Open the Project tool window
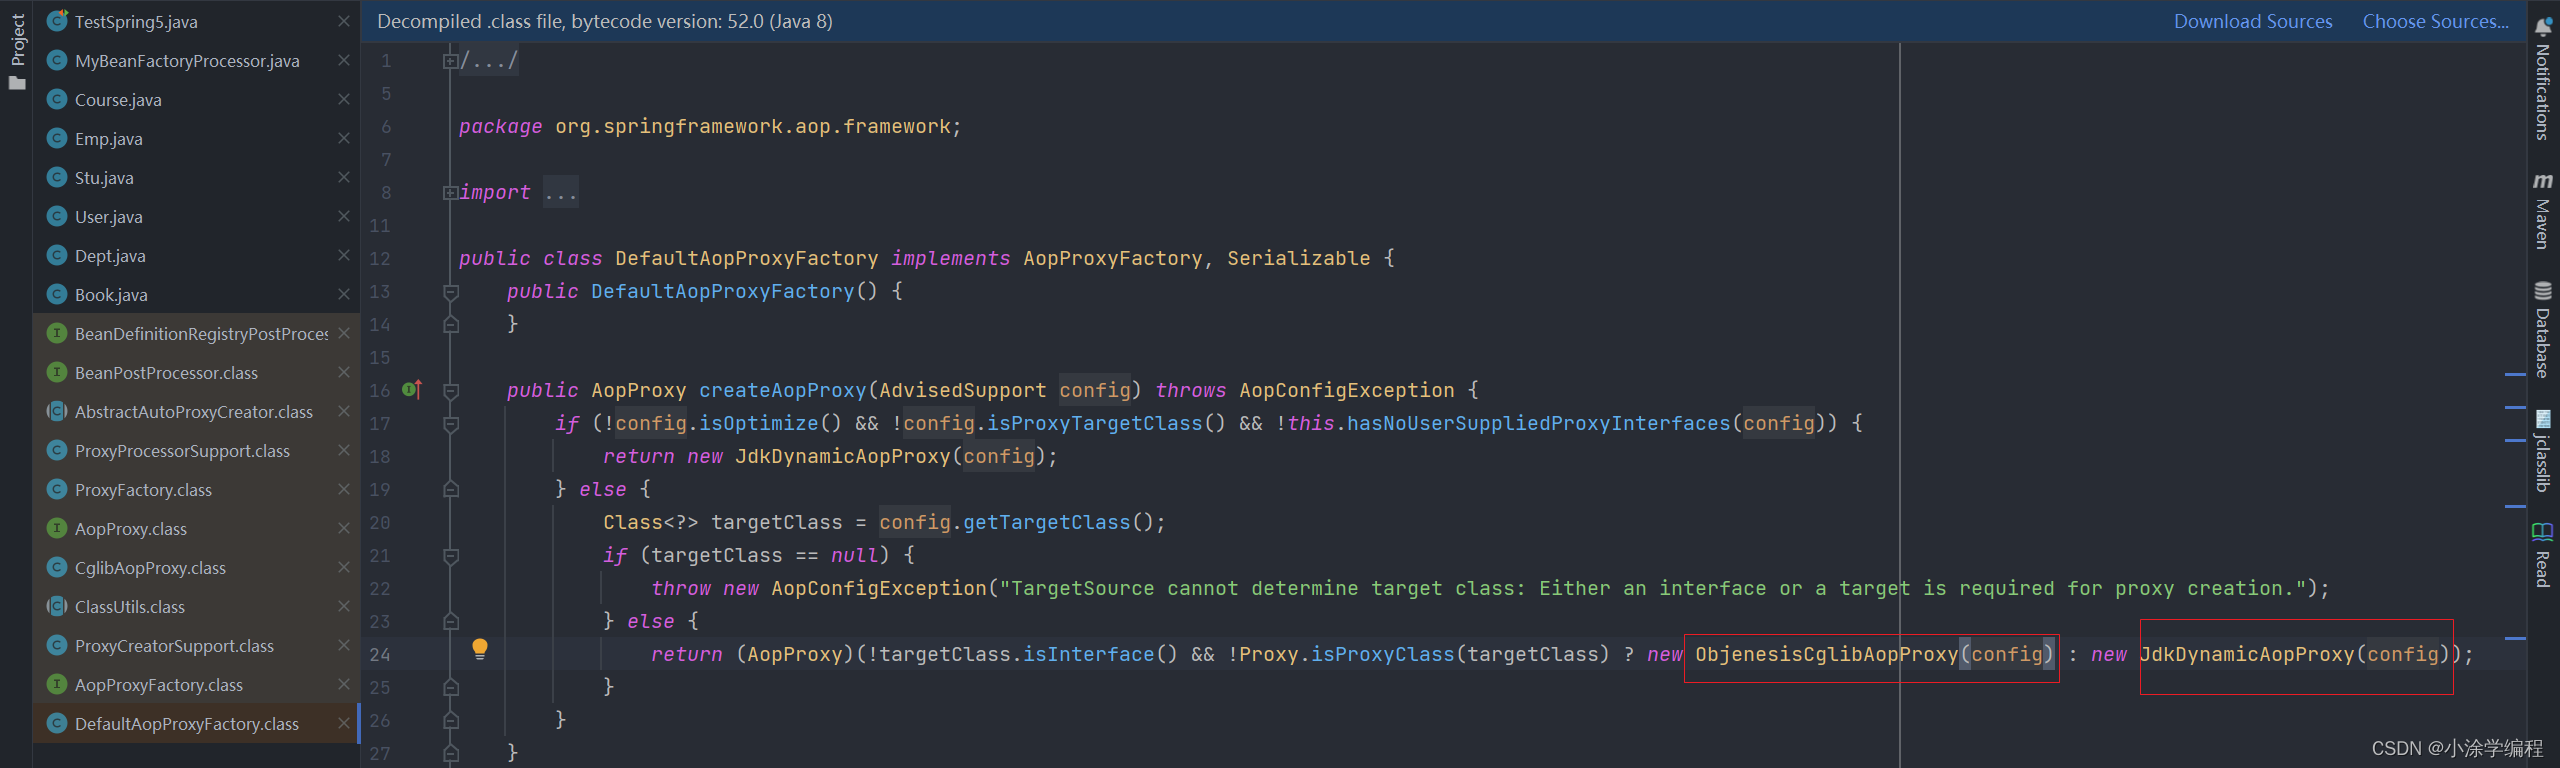2560x768 pixels. coord(17,50)
